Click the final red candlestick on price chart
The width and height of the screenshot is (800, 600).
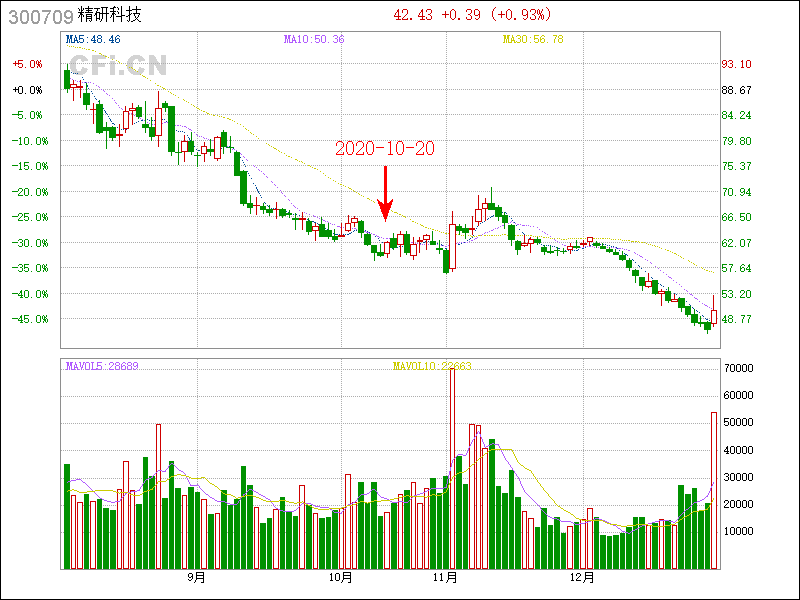(714, 315)
